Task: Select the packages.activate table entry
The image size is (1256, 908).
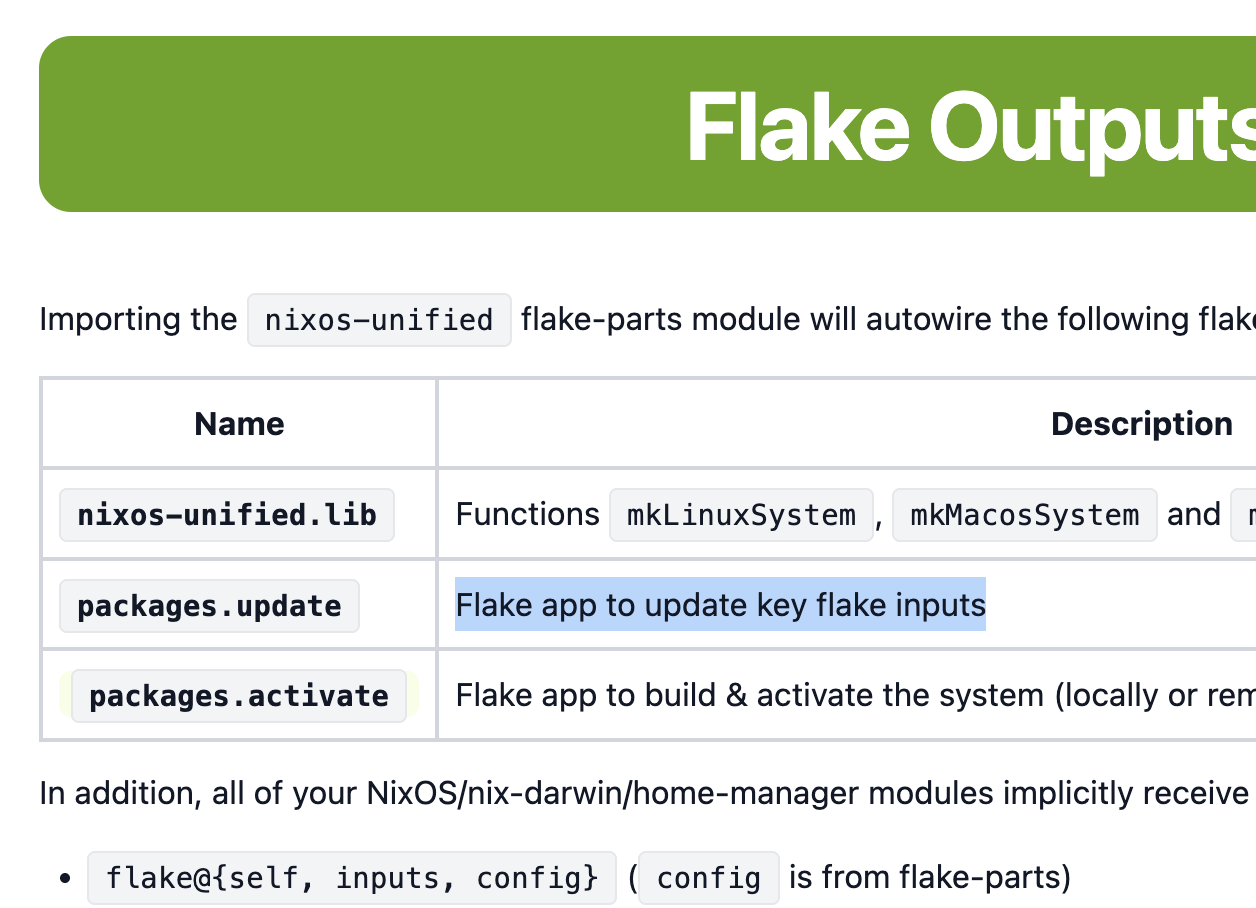Action: 239,696
